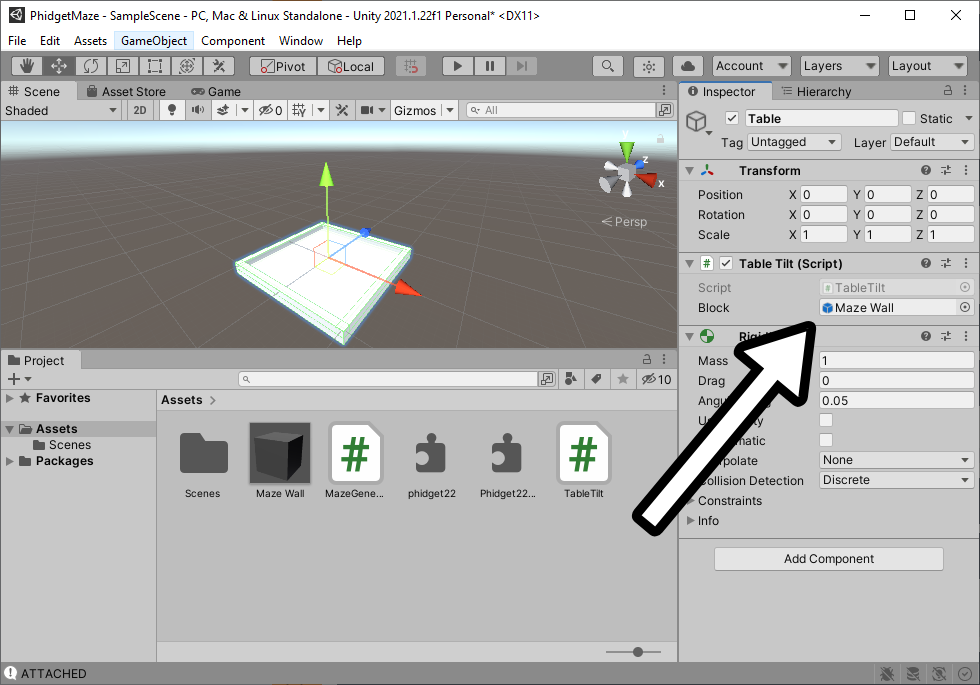980x685 pixels.
Task: Open Transform component preset icon
Action: tap(946, 170)
